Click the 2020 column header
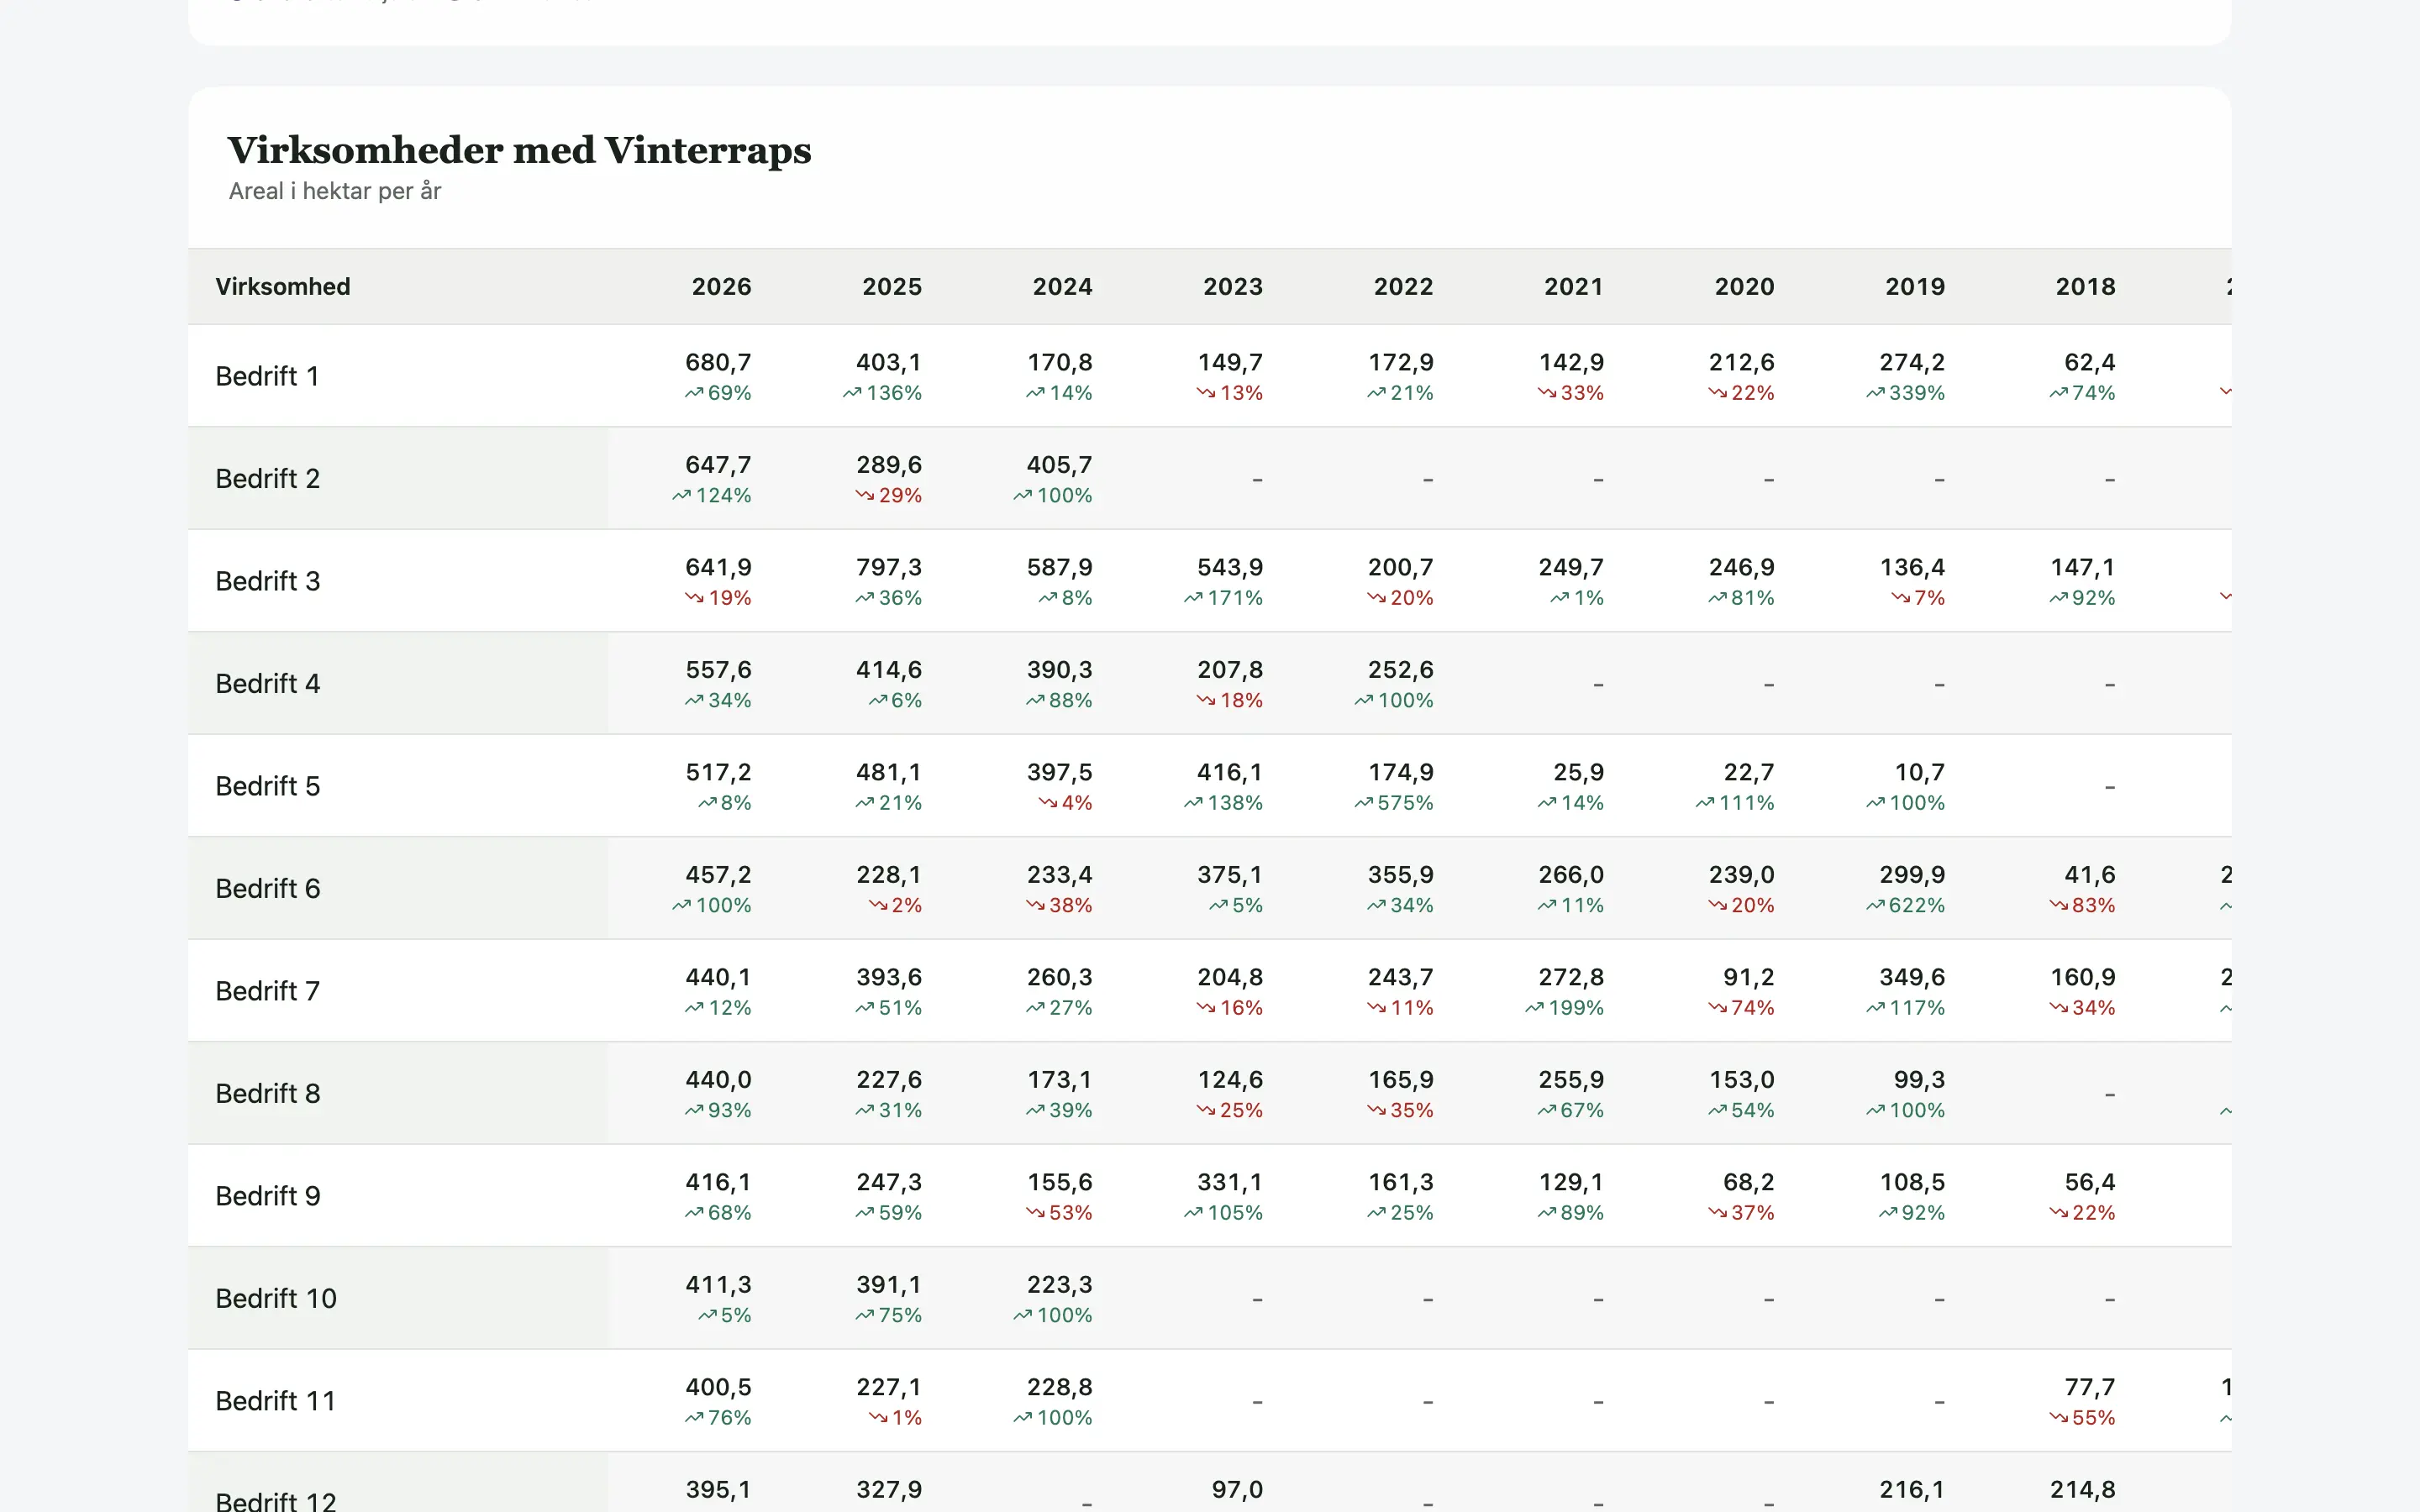This screenshot has width=2420, height=1512. coord(1744,287)
